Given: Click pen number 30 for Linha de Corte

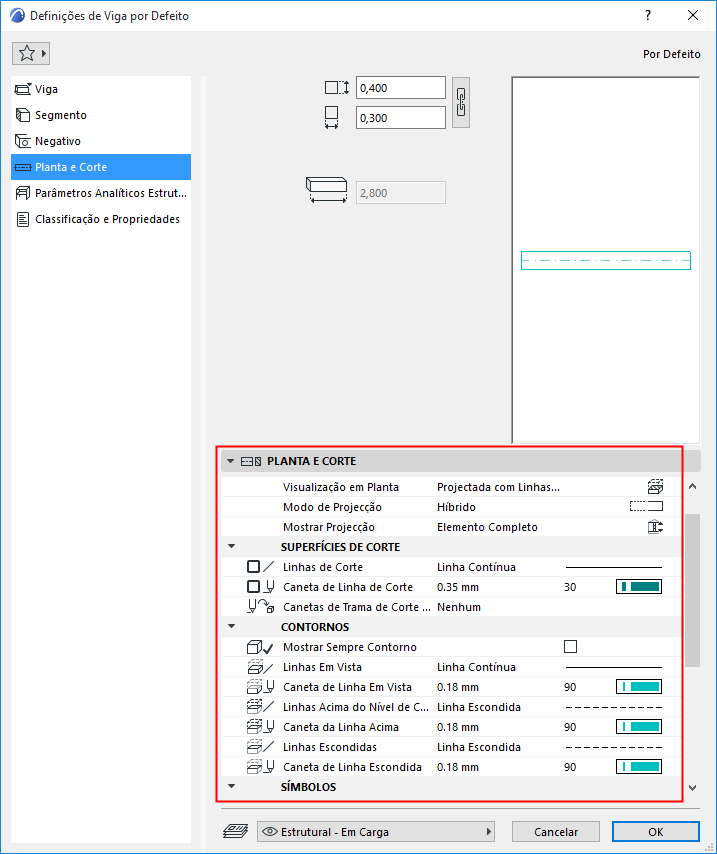Looking at the screenshot, I should coord(570,587).
